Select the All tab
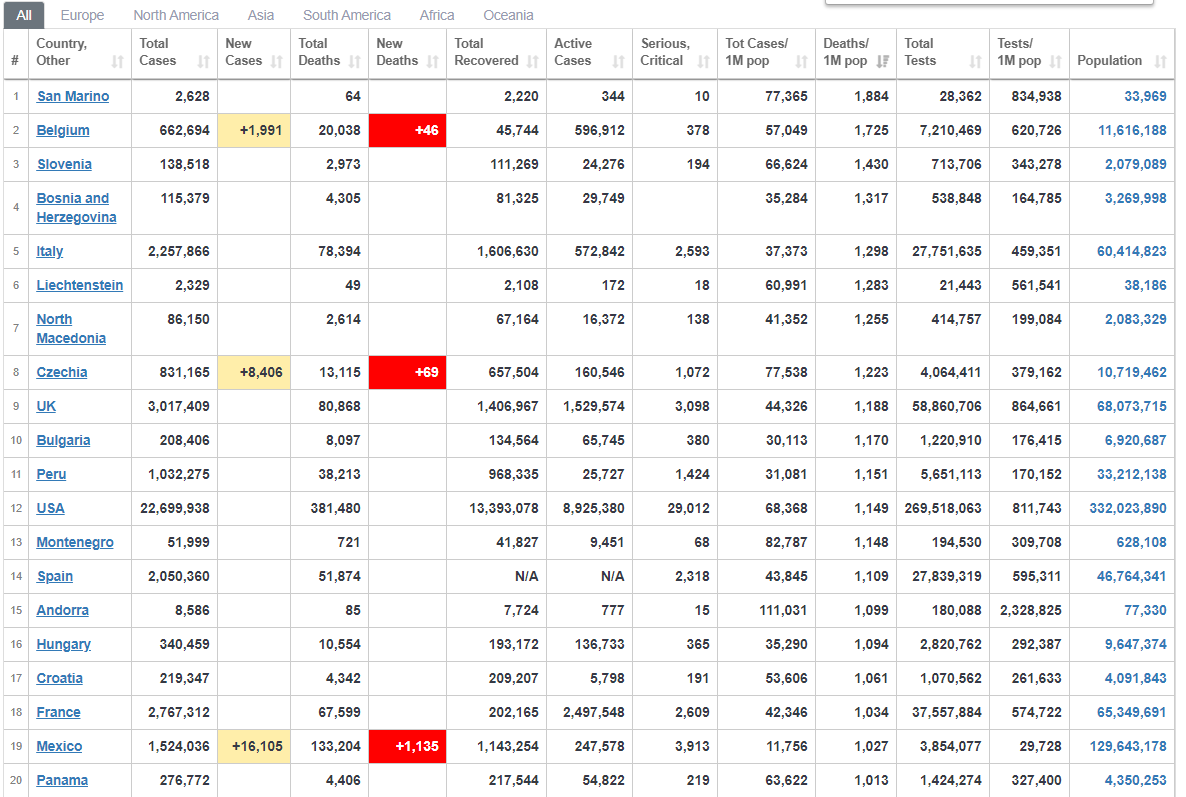1186x797 pixels. click(x=24, y=15)
